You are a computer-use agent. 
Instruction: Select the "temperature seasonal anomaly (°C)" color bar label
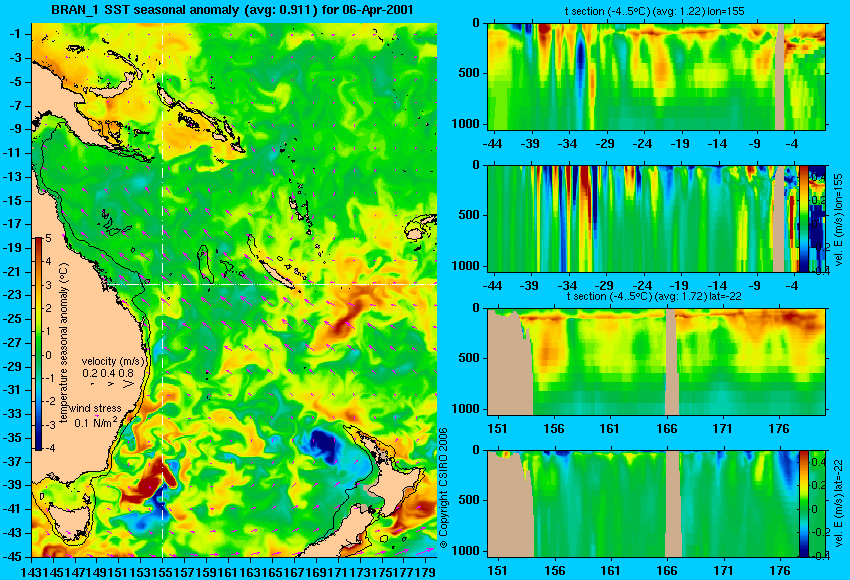(x=63, y=343)
